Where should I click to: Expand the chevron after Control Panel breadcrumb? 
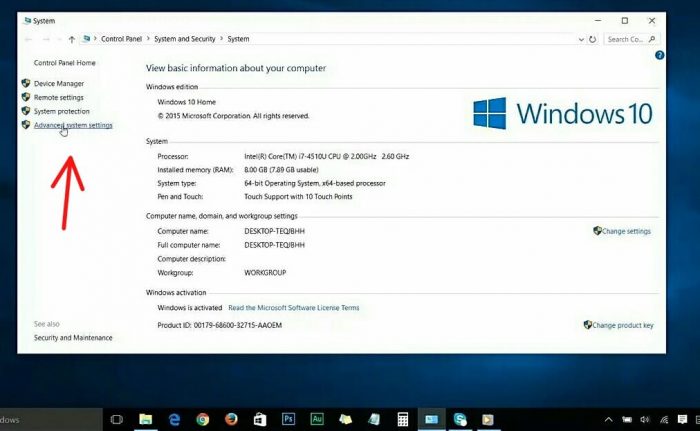[148, 39]
